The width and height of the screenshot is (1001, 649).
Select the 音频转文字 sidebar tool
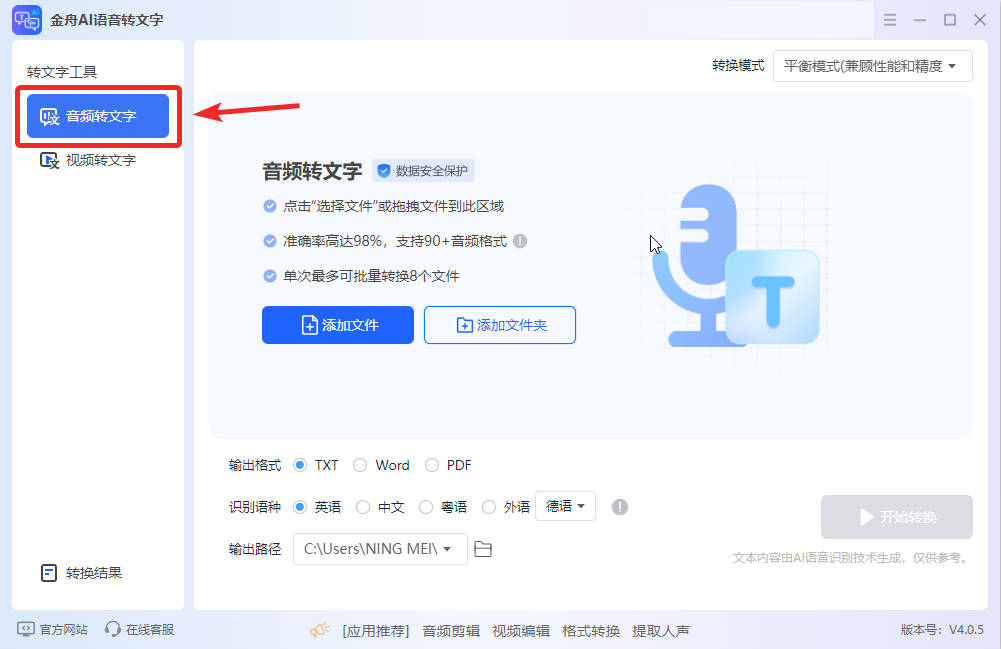click(x=98, y=116)
